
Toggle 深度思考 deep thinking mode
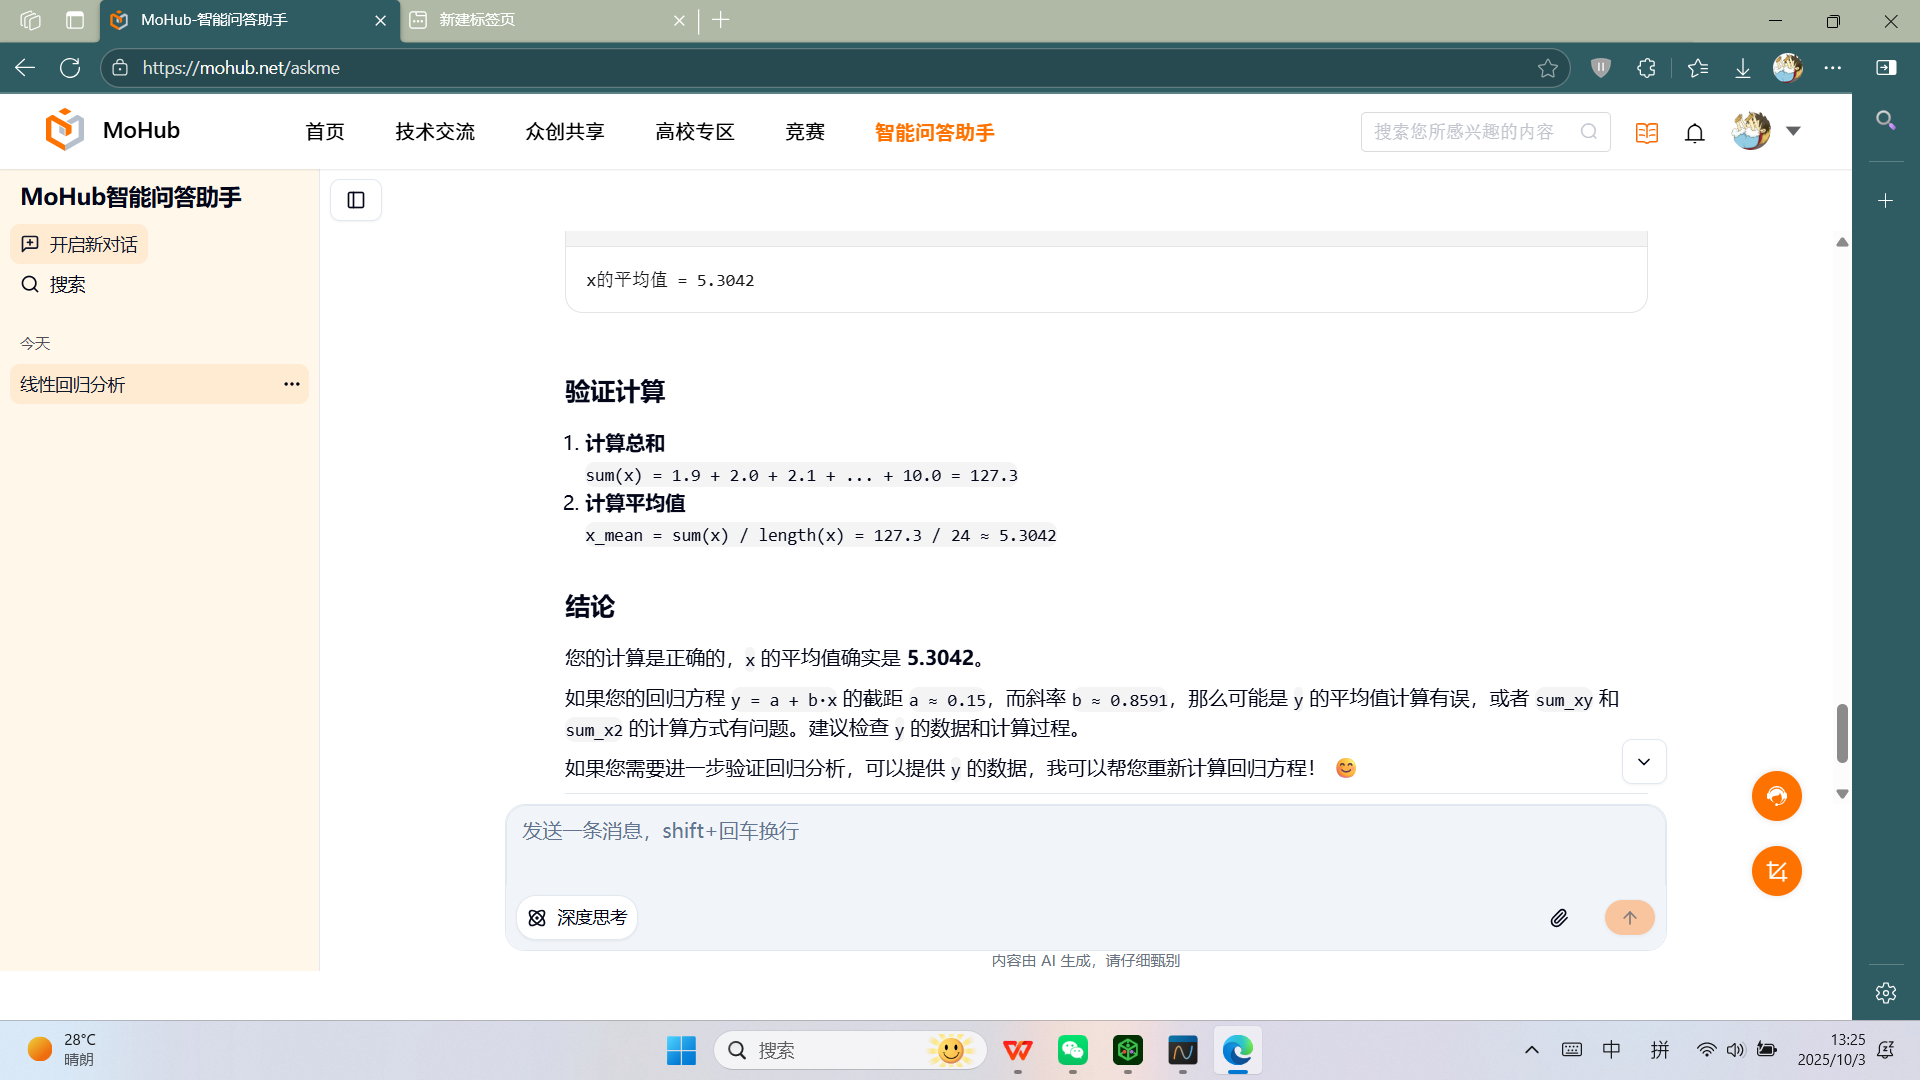point(577,918)
